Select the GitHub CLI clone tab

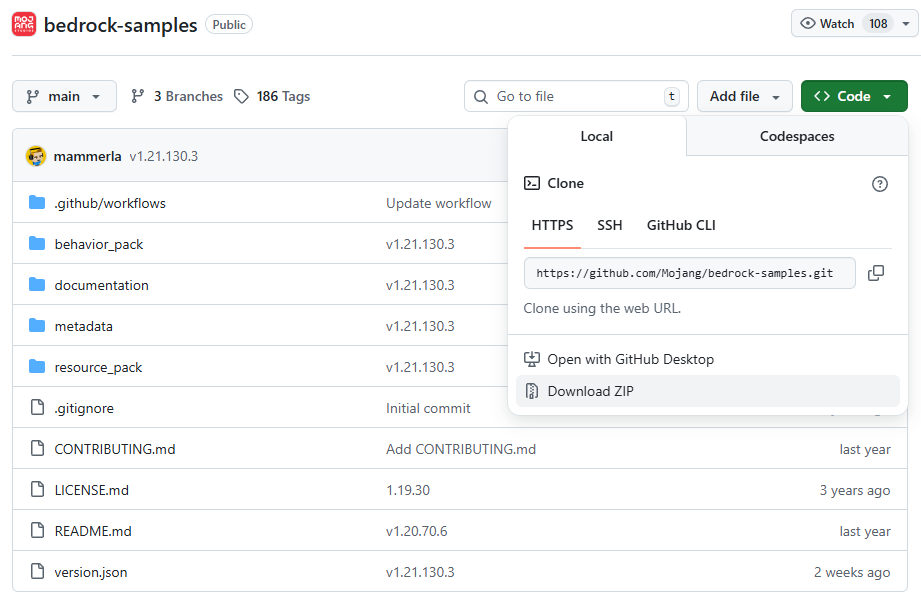pos(680,225)
